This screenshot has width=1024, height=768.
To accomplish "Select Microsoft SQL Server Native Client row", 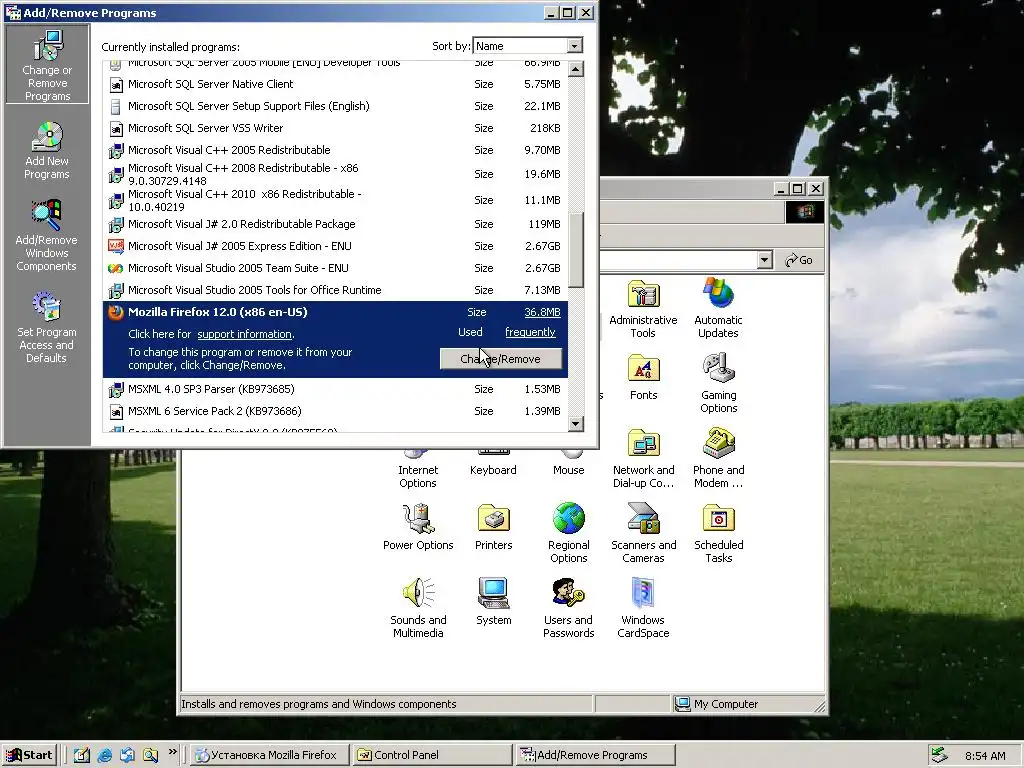I will click(x=335, y=84).
